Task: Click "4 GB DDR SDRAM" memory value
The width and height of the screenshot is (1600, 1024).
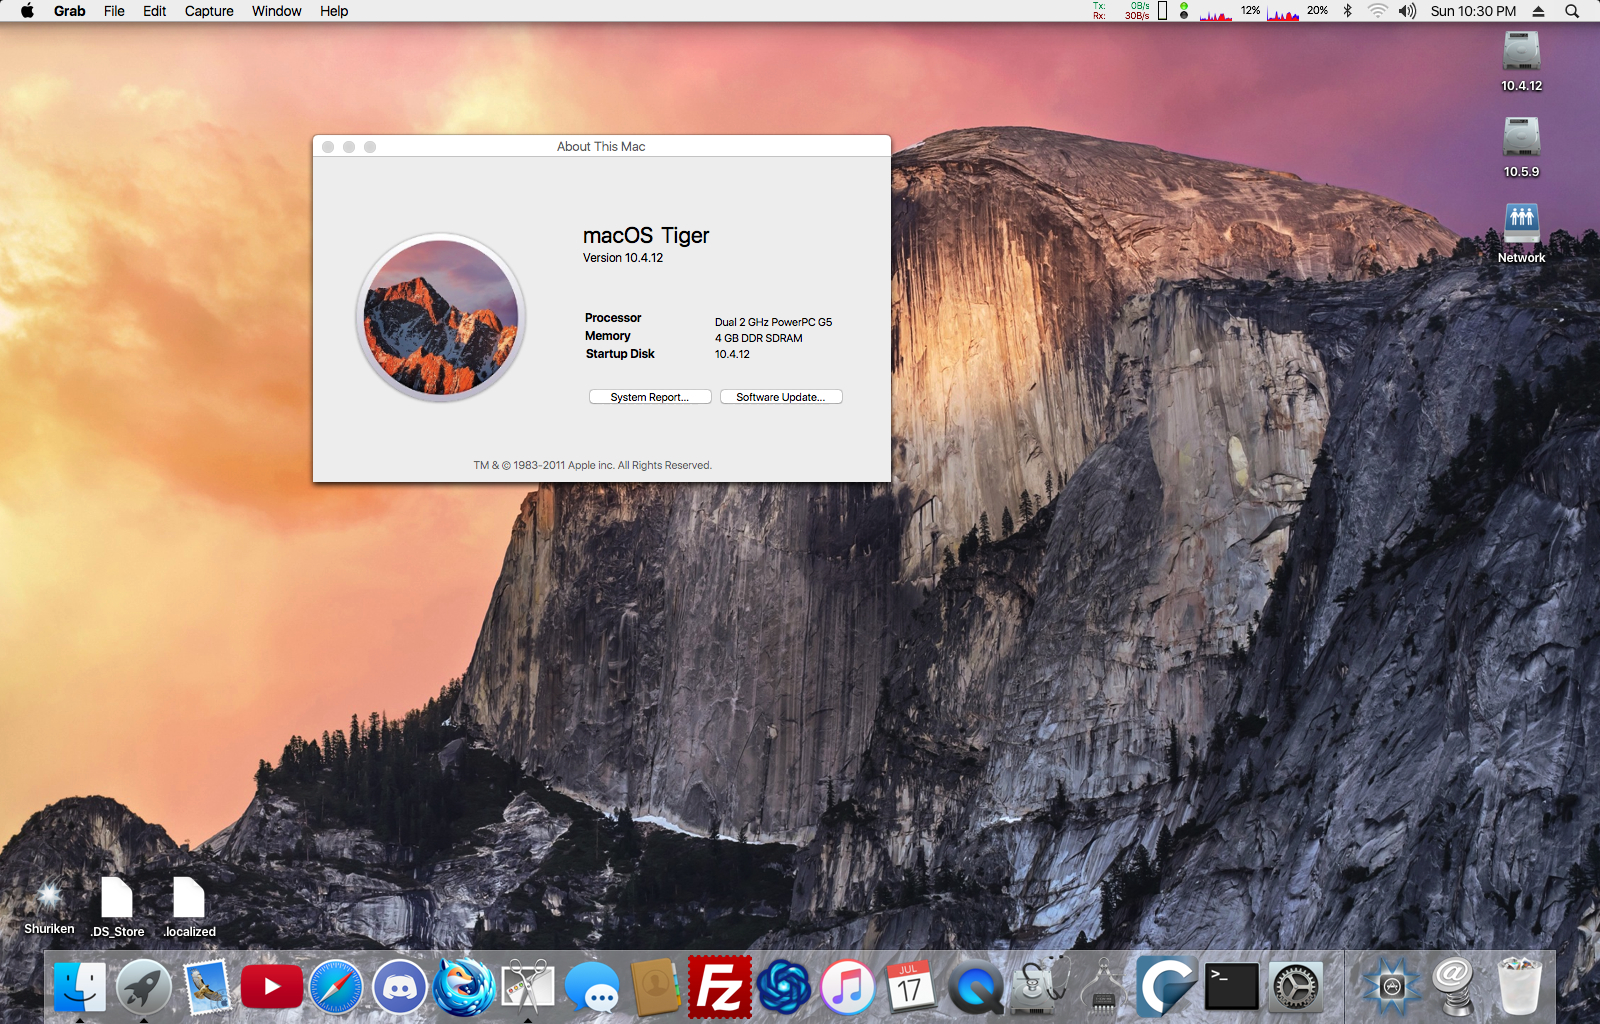Action: [759, 338]
